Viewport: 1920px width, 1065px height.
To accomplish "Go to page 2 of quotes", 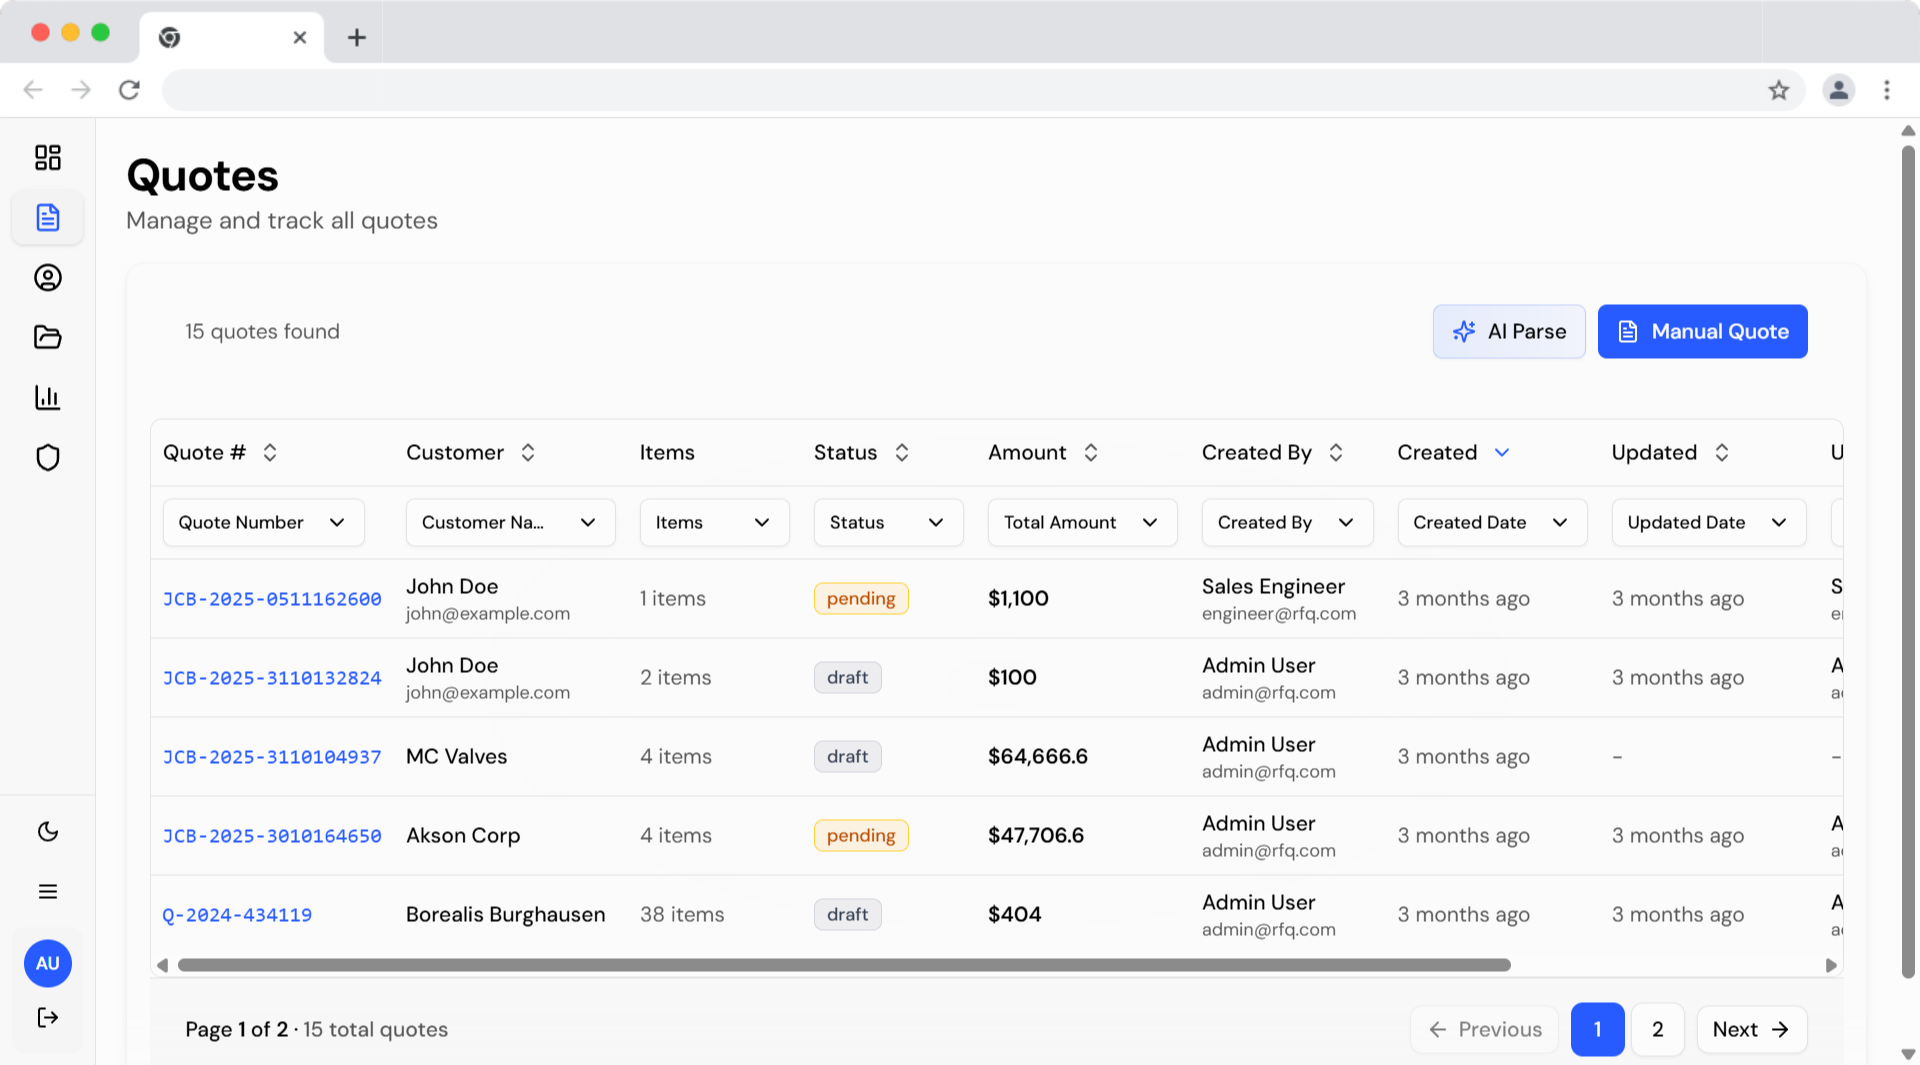I will pyautogui.click(x=1657, y=1029).
